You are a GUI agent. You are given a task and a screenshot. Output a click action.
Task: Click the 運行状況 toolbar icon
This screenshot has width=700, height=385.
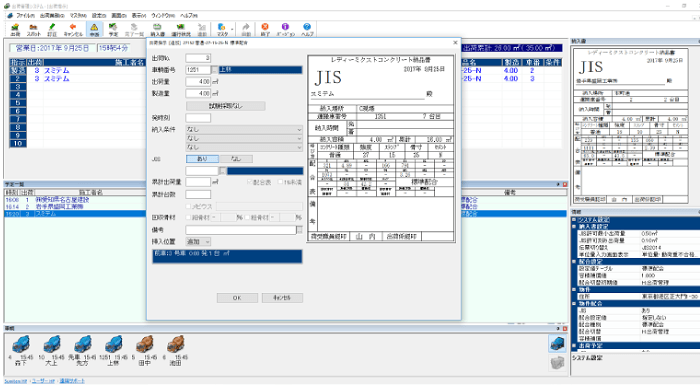(x=181, y=29)
